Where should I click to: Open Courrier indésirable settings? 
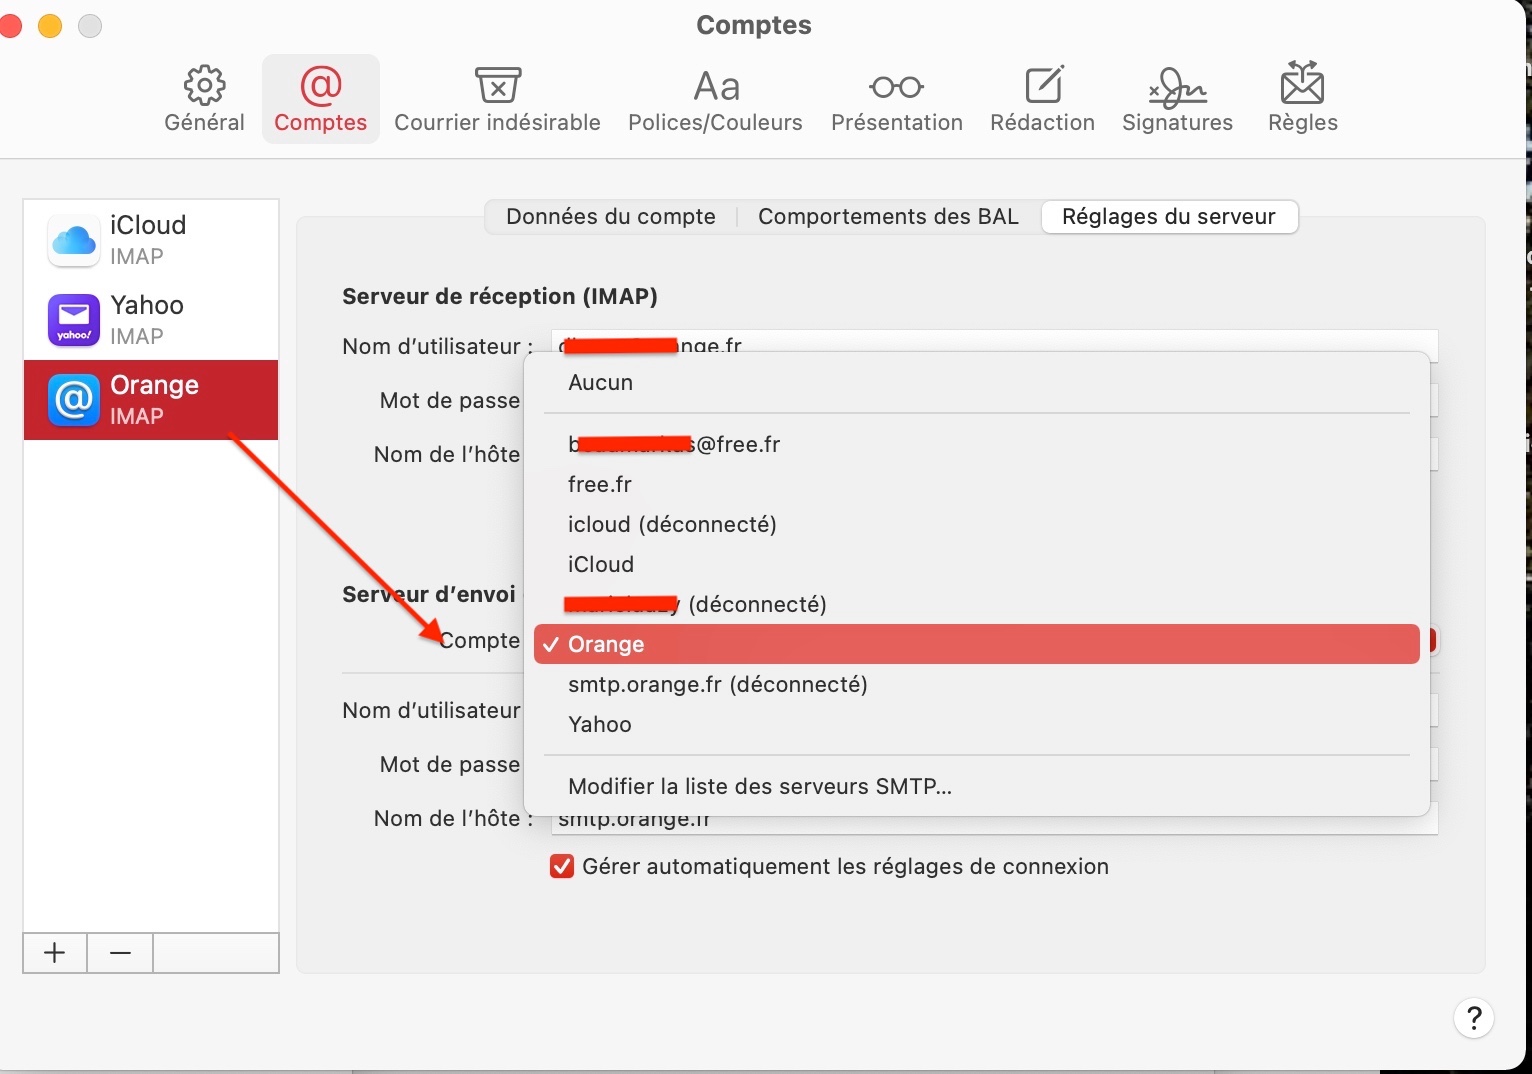497,99
